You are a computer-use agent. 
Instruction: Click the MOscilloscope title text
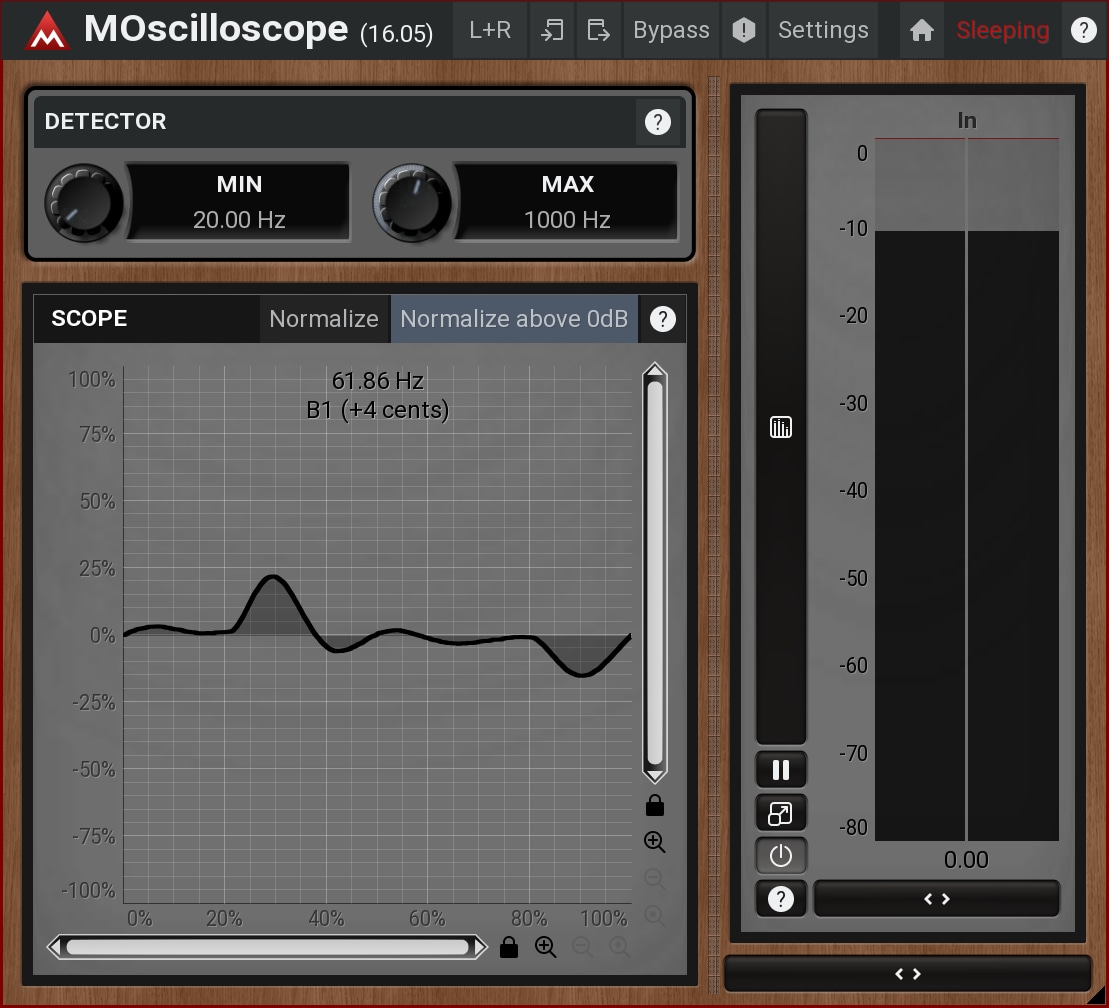pyautogui.click(x=216, y=29)
